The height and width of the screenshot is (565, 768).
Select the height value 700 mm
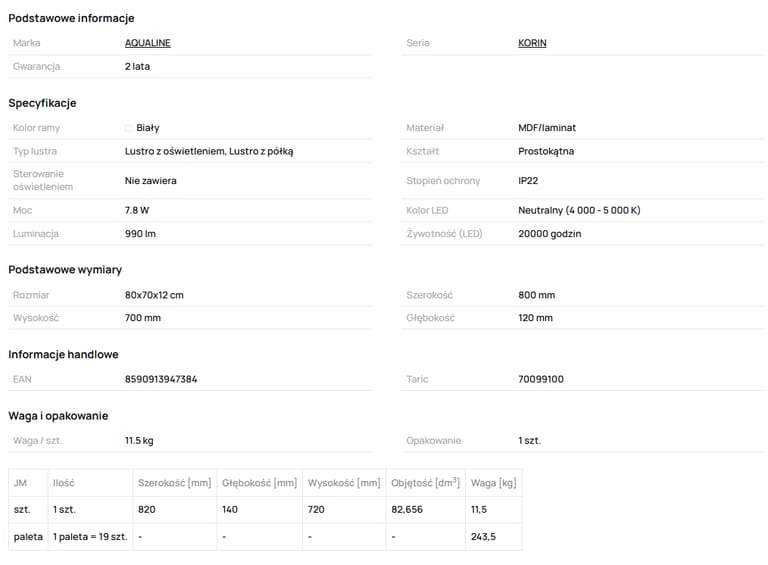143,318
